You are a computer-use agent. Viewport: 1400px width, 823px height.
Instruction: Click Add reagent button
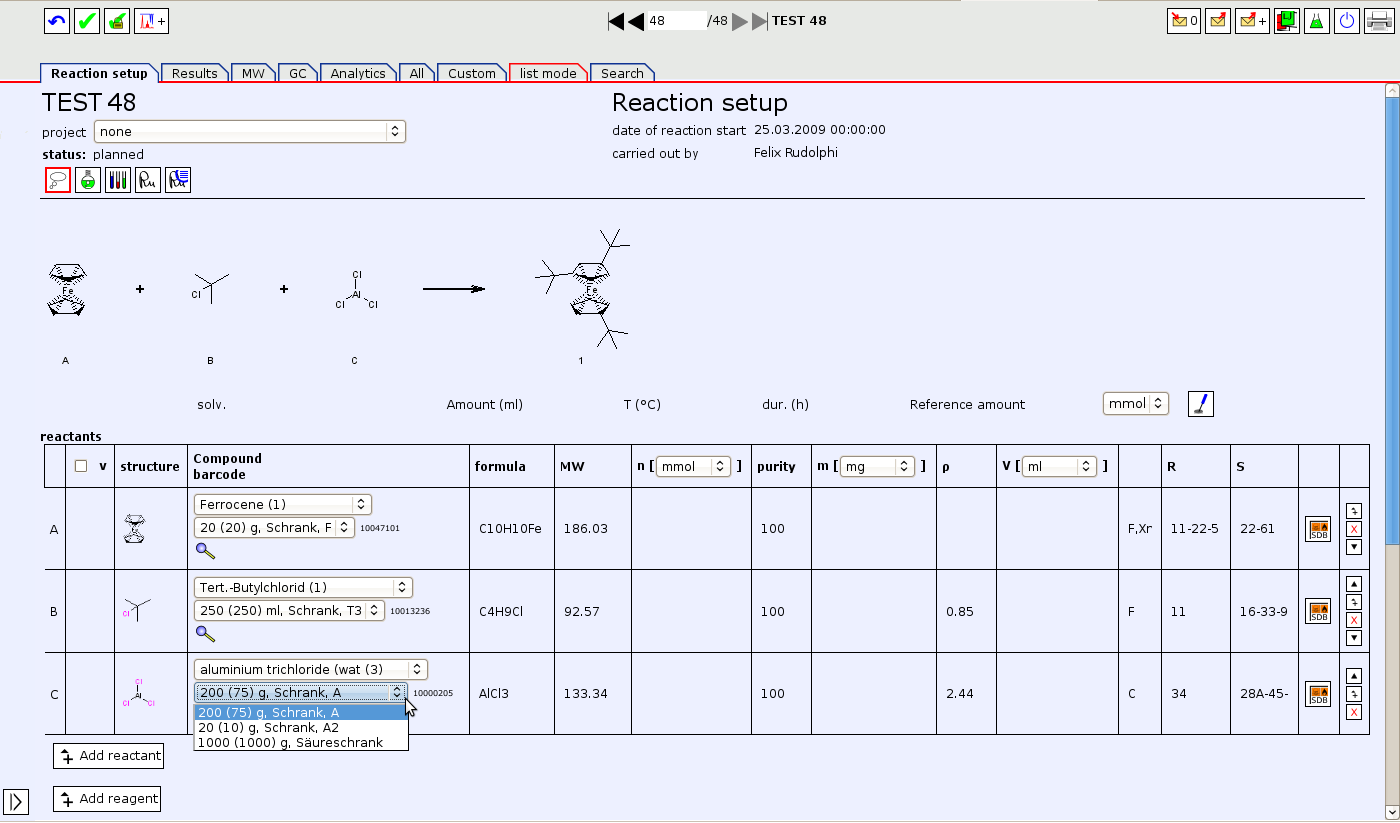click(x=107, y=798)
